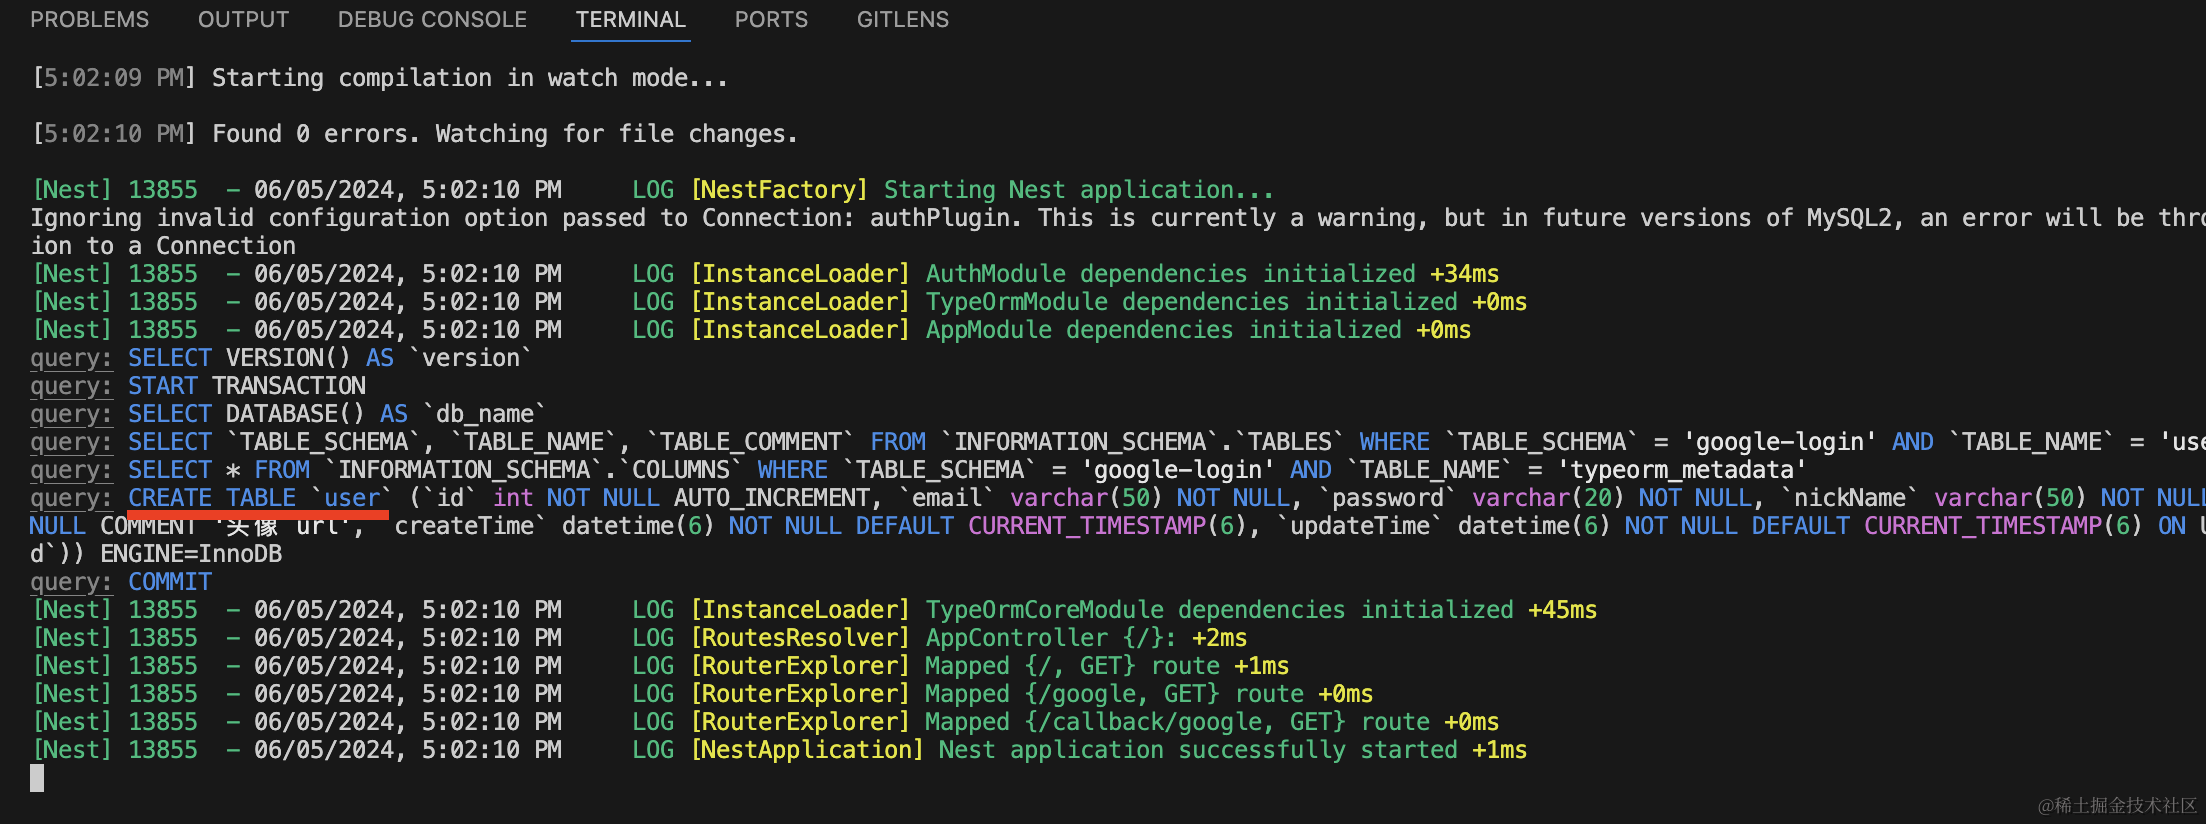Screen dimensions: 2206x824
Task: Switch to the PROBLEMS tab
Action: pos(89,20)
